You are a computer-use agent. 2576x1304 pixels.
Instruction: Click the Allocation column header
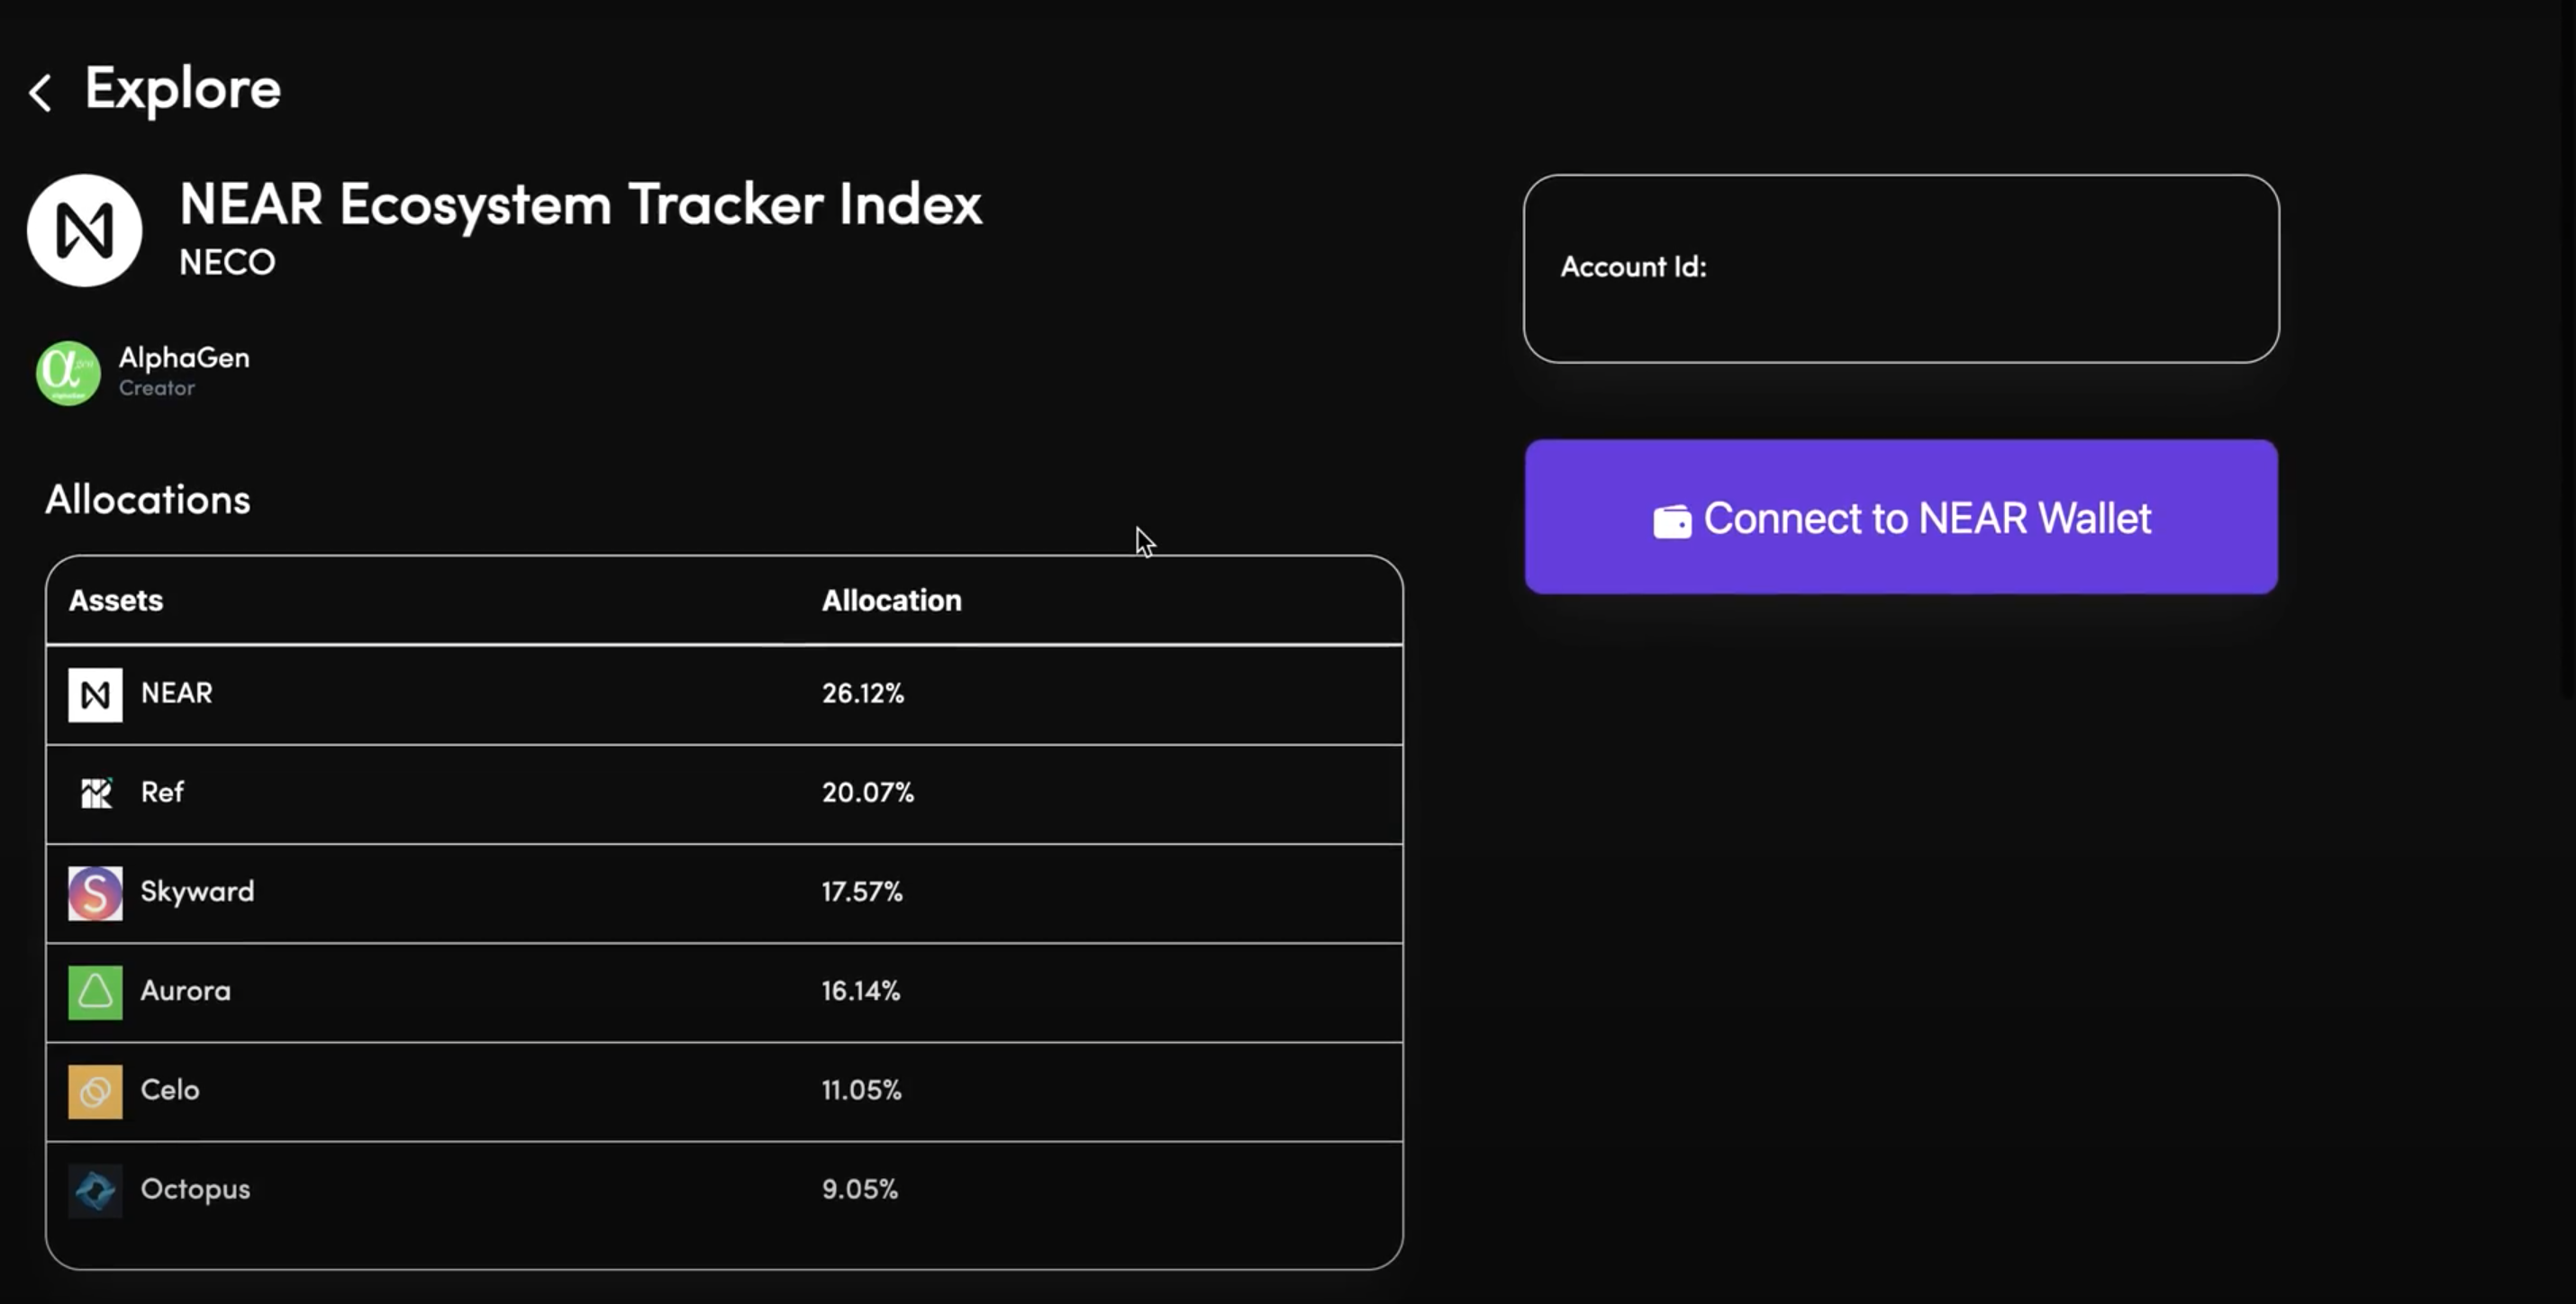tap(892, 600)
